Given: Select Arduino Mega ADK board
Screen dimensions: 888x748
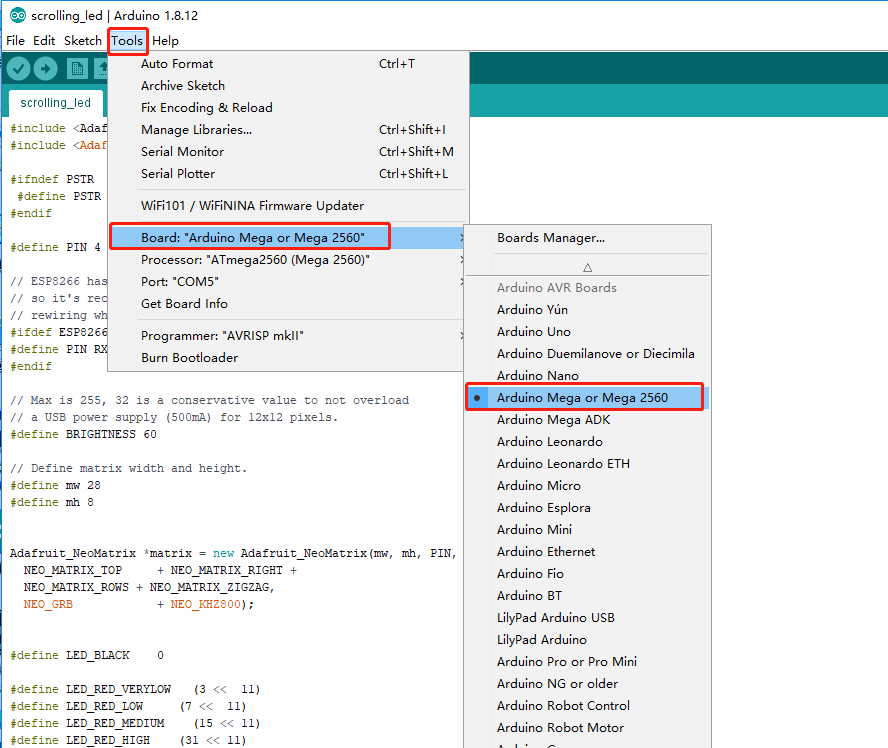Looking at the screenshot, I should click(587, 420).
